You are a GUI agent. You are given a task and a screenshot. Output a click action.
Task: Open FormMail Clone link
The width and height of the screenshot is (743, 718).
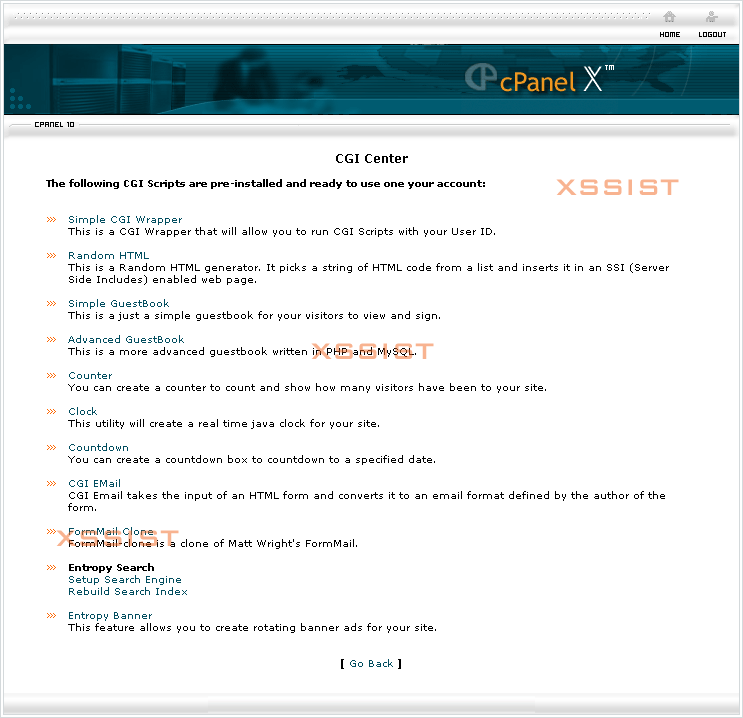[x=111, y=531]
